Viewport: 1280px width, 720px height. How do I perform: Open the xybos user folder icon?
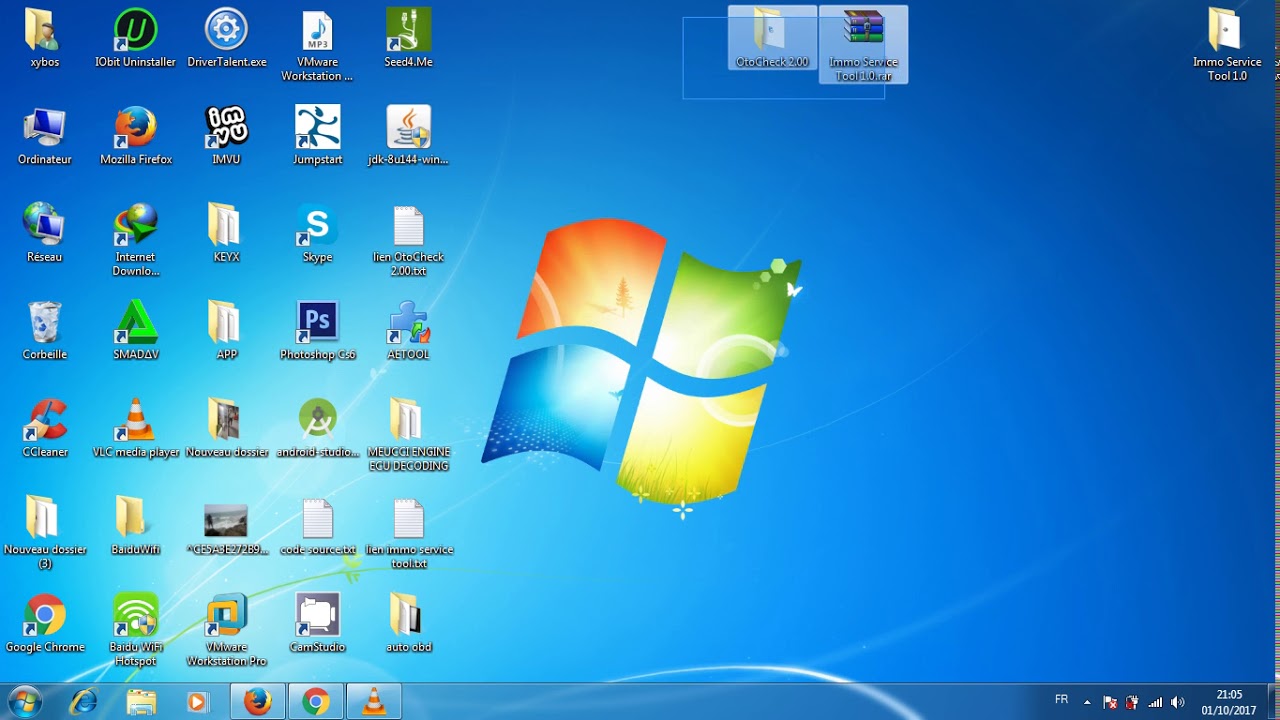pos(44,30)
